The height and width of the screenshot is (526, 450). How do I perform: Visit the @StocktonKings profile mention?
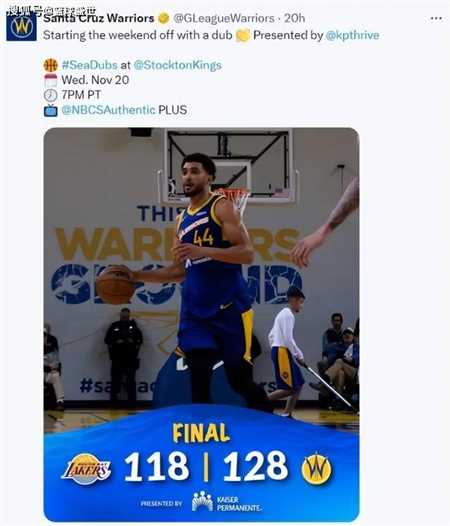(x=178, y=65)
